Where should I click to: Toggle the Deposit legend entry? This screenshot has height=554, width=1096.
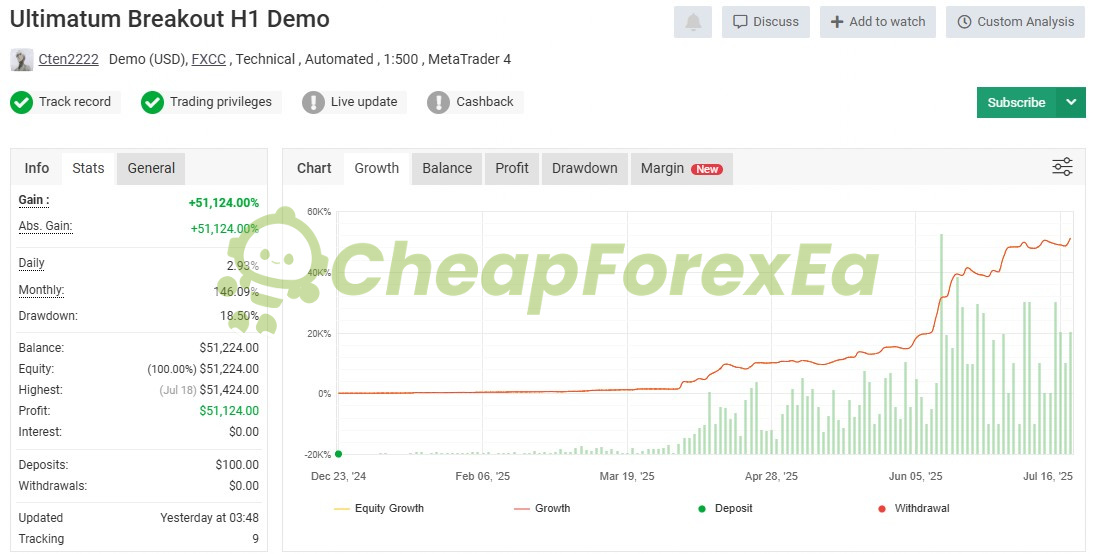pyautogui.click(x=726, y=509)
